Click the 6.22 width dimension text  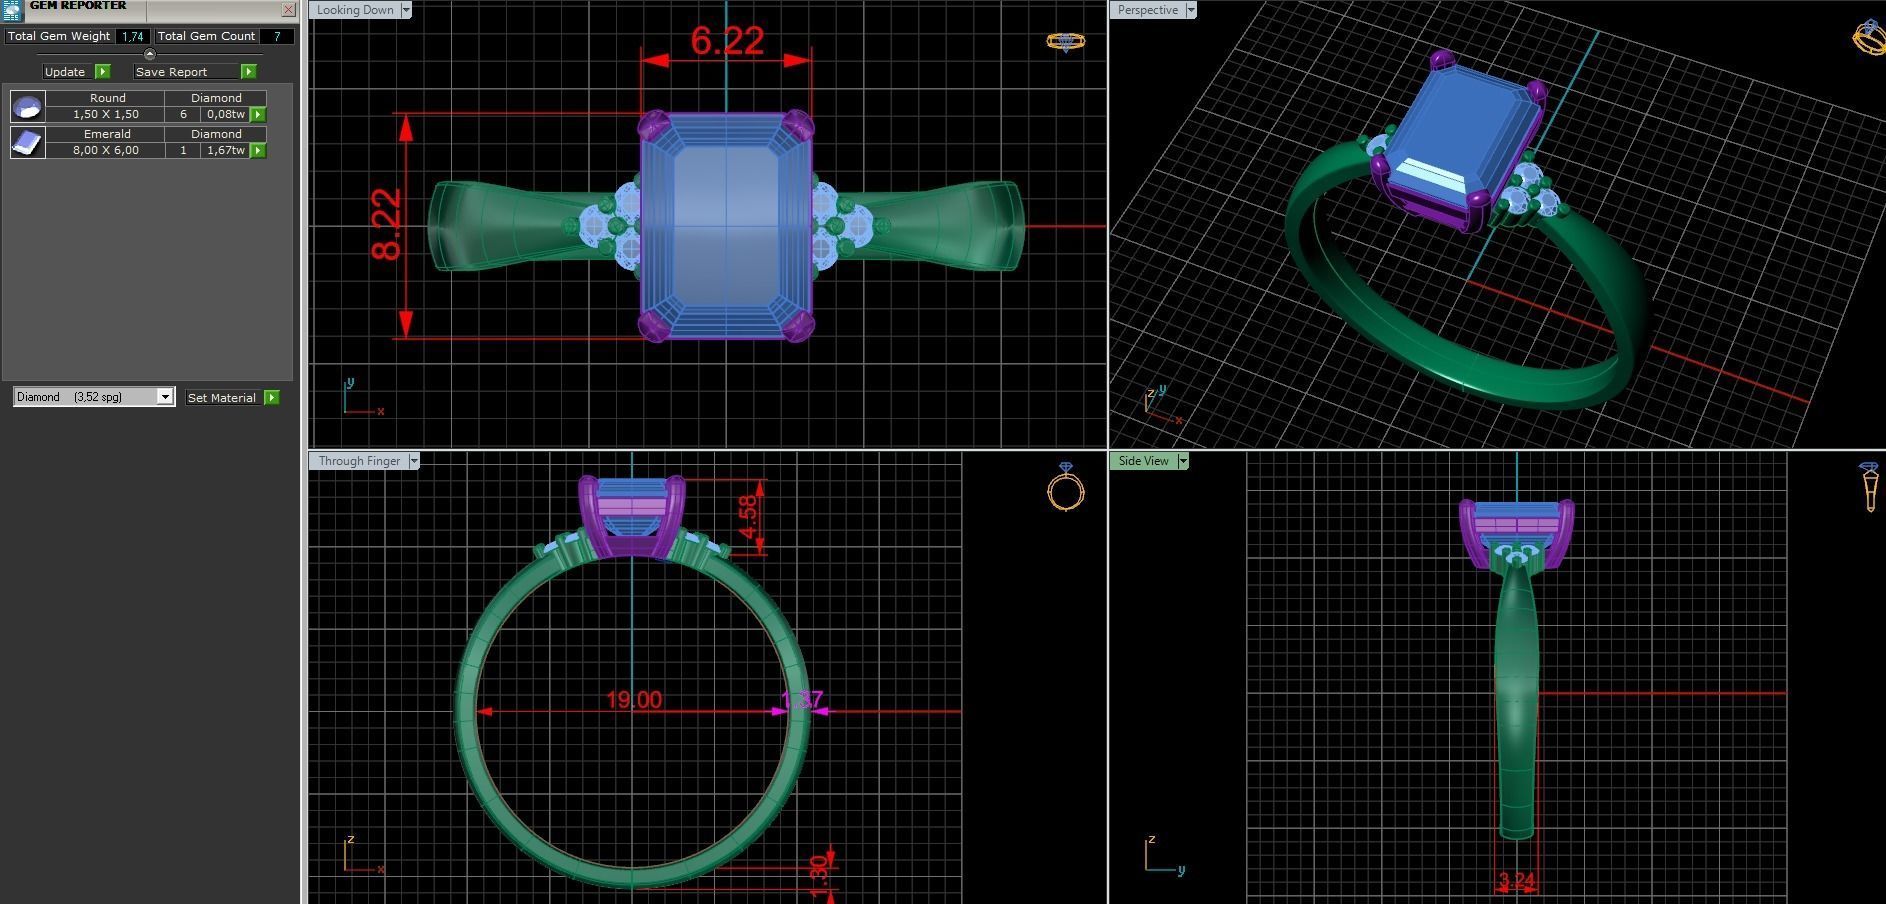727,41
